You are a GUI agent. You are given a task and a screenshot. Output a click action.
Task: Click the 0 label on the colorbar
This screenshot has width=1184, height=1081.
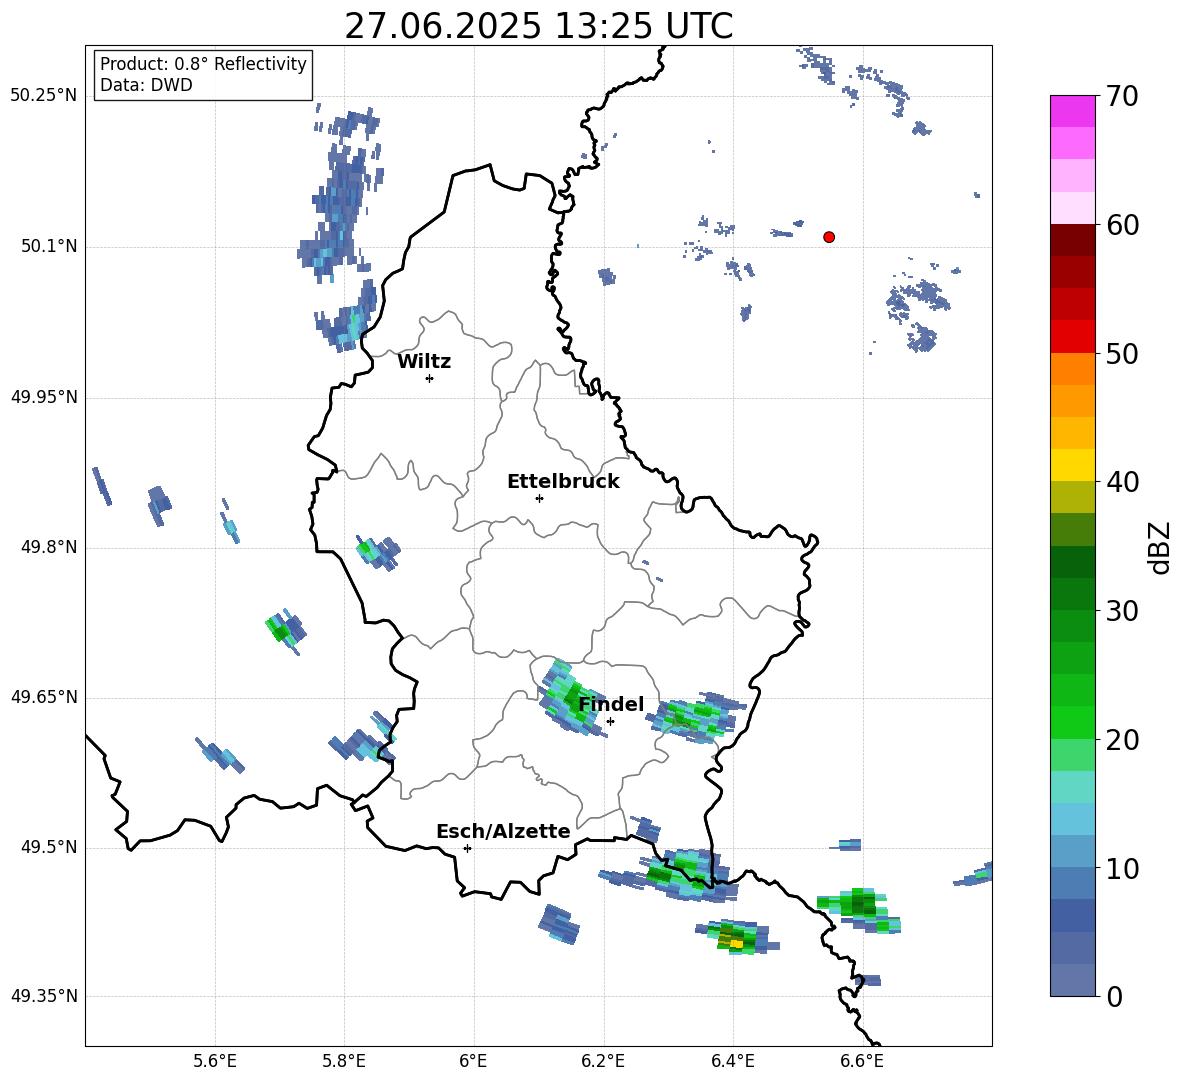point(1114,996)
